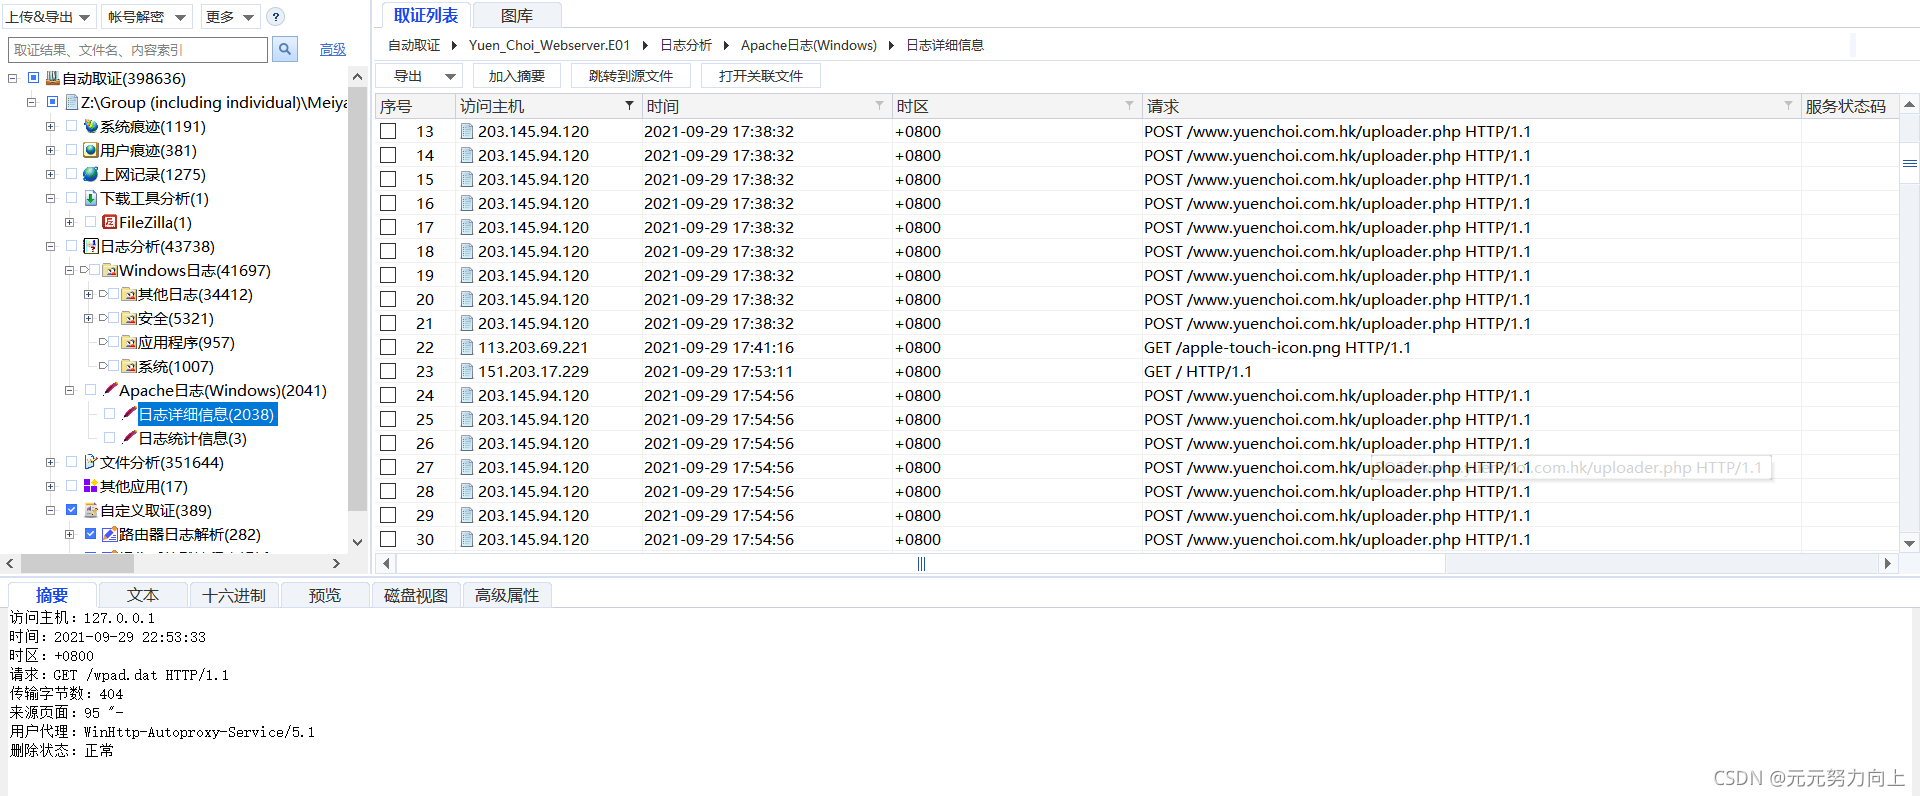Open the 磁盘视图 tab
1920x796 pixels.
(x=416, y=595)
